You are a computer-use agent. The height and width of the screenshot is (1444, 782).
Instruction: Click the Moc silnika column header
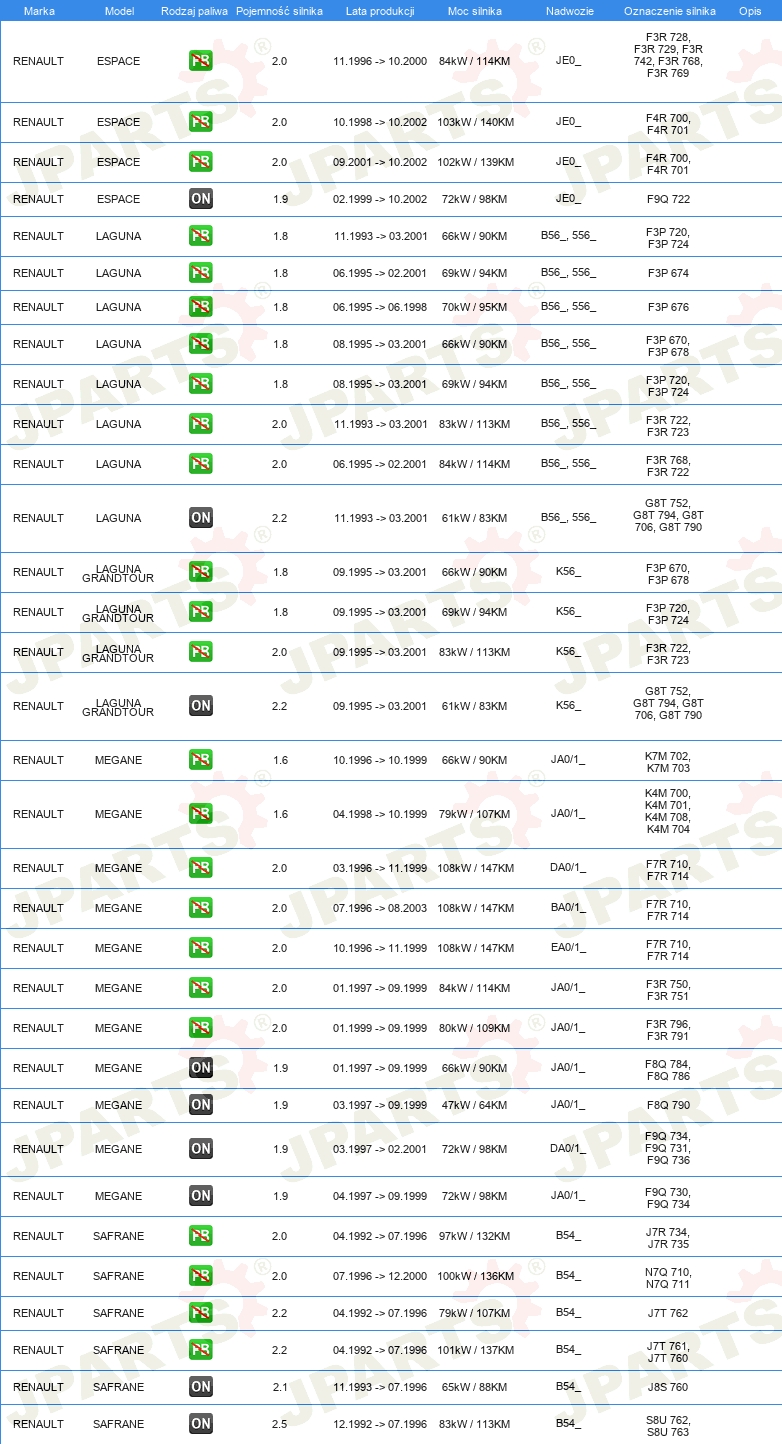tap(475, 10)
